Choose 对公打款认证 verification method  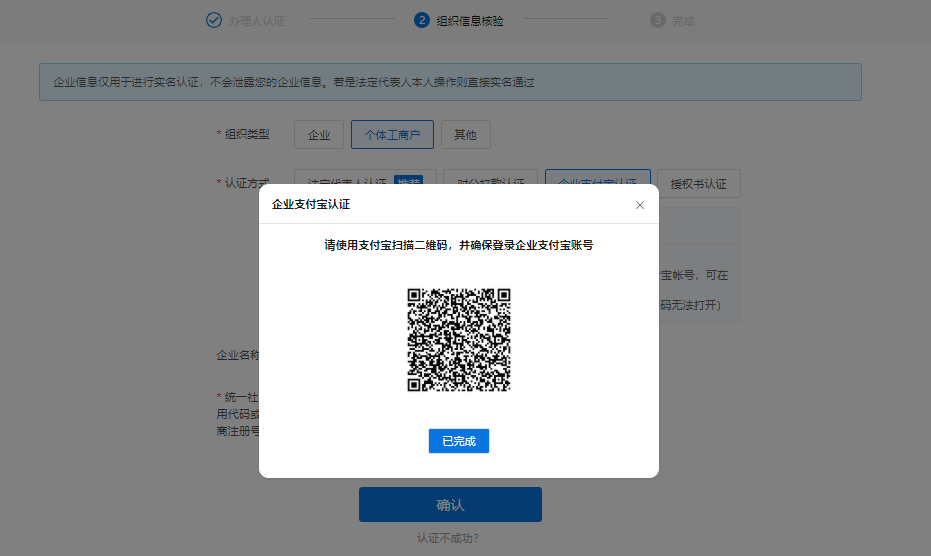click(490, 178)
